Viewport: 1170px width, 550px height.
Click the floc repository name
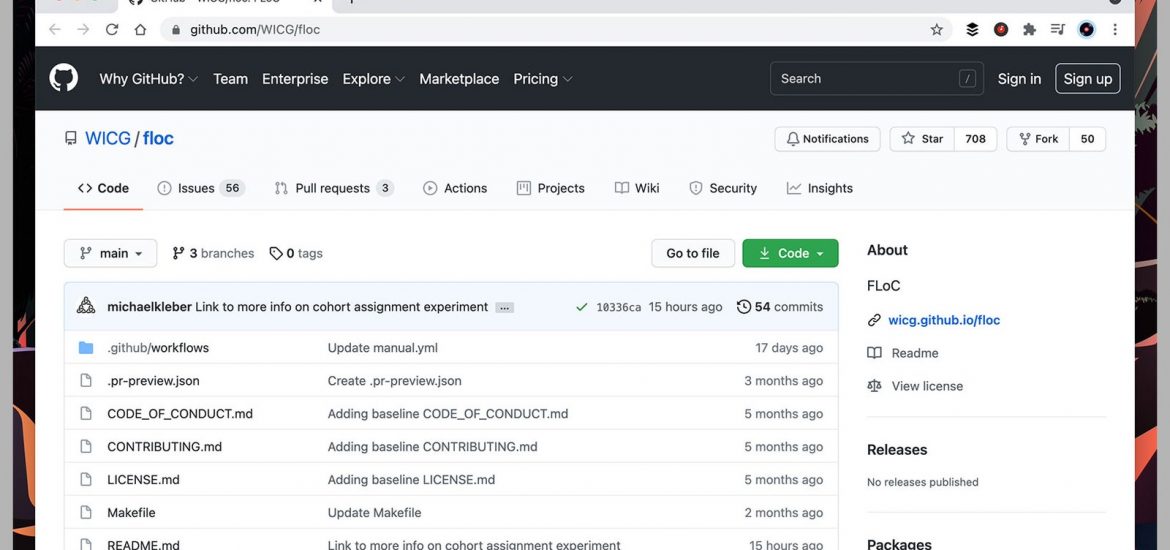coord(158,138)
